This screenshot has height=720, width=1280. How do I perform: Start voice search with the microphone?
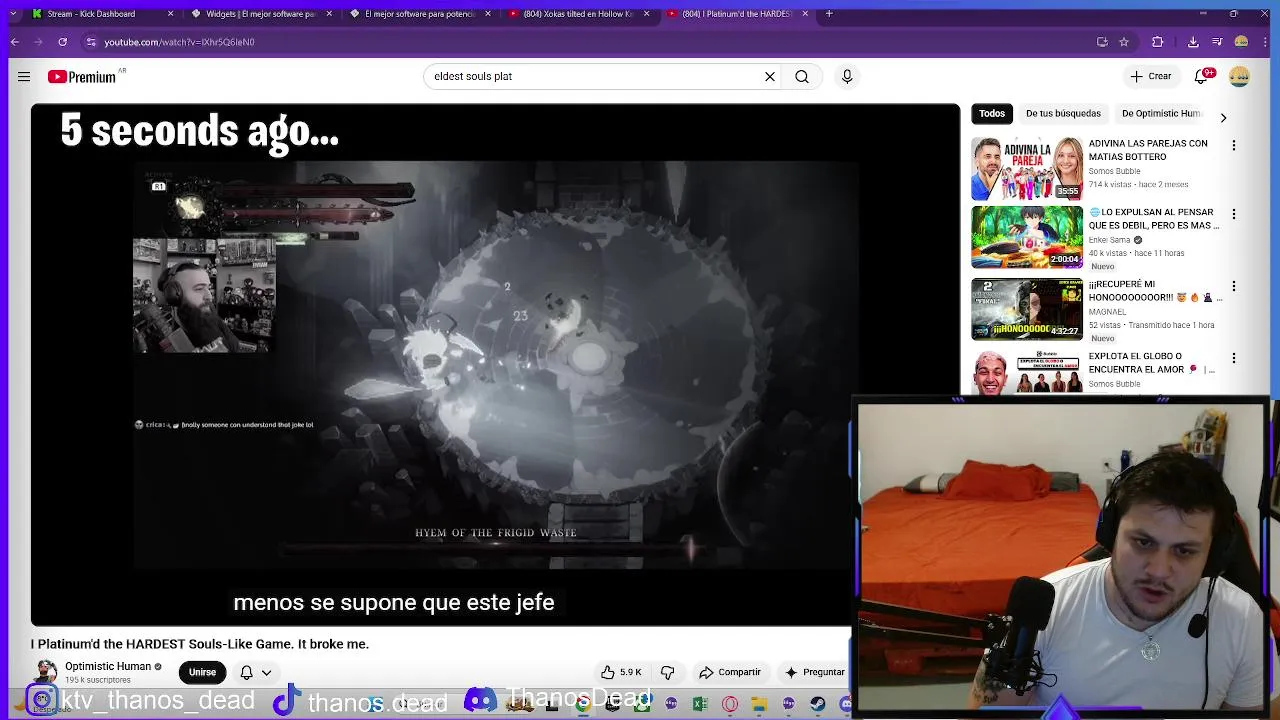coord(847,76)
